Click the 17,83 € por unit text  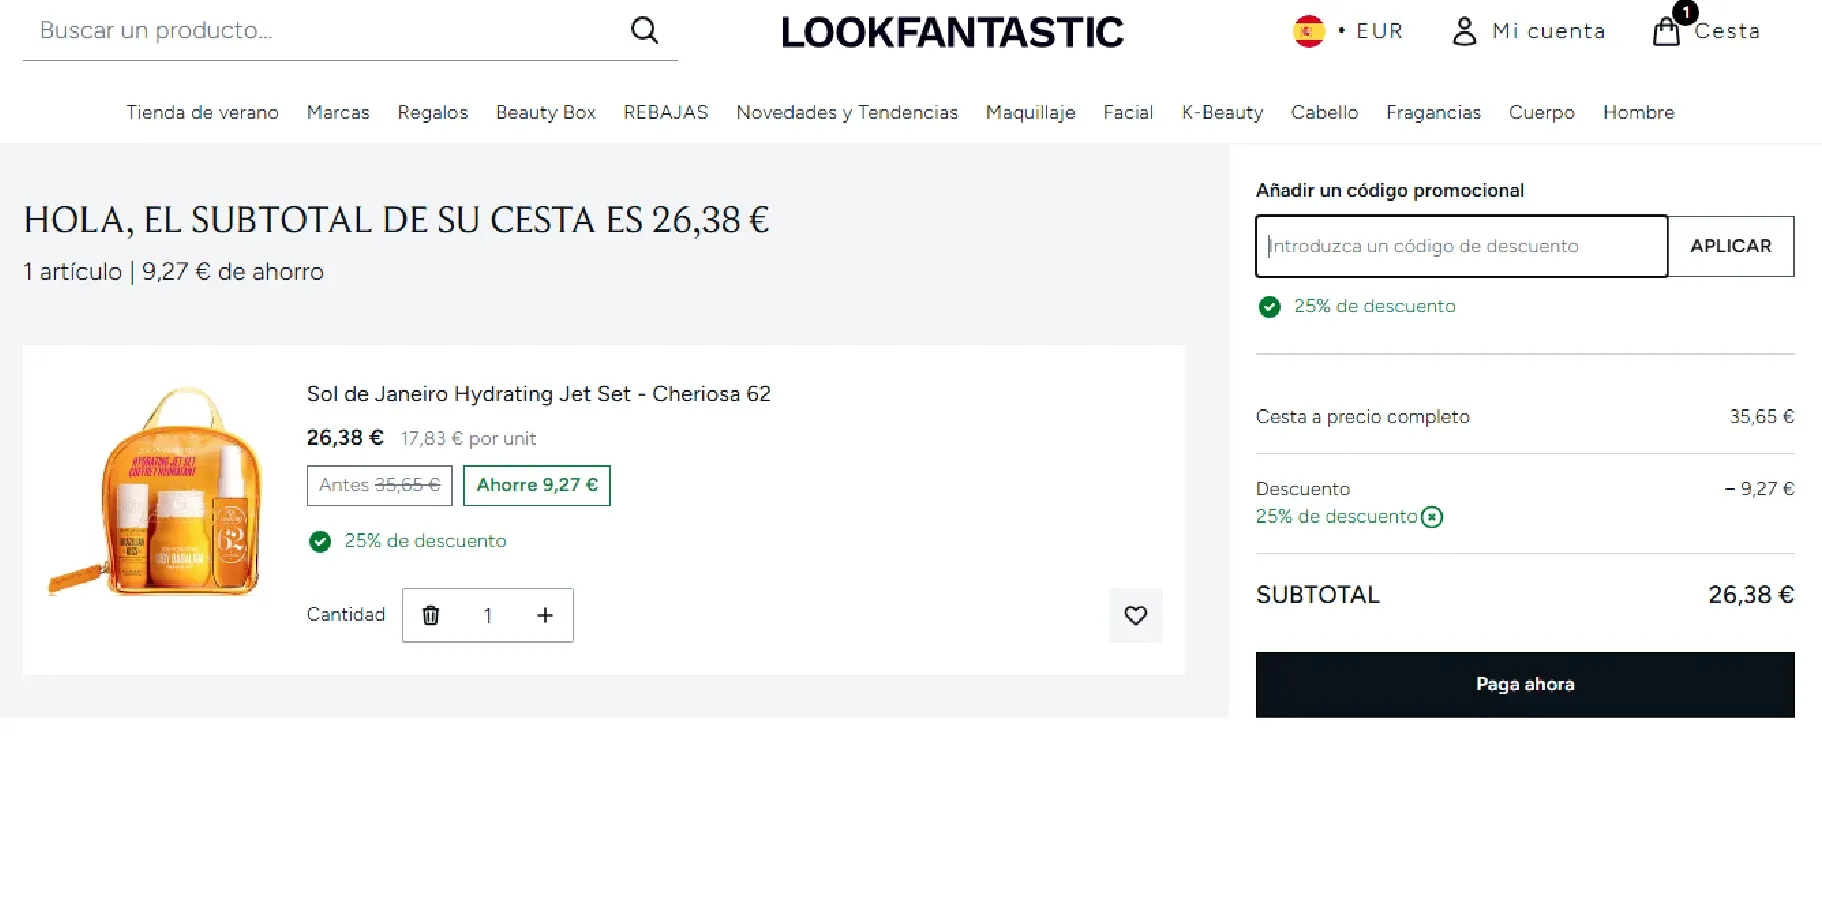pyautogui.click(x=469, y=439)
